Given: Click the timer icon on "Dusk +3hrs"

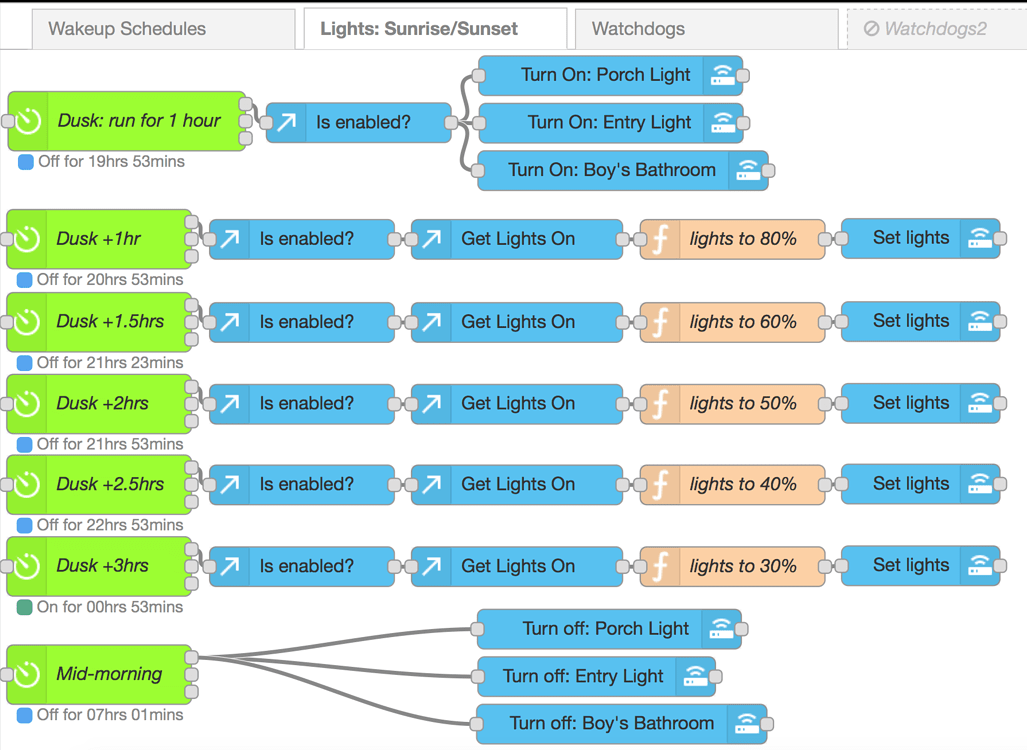Looking at the screenshot, I should [26, 566].
